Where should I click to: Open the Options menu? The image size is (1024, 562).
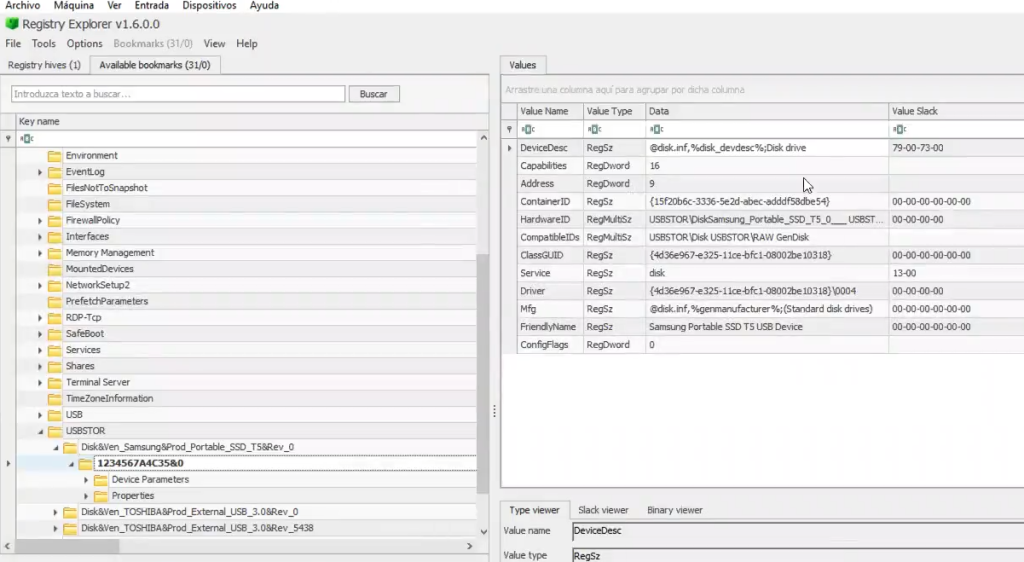tap(84, 44)
